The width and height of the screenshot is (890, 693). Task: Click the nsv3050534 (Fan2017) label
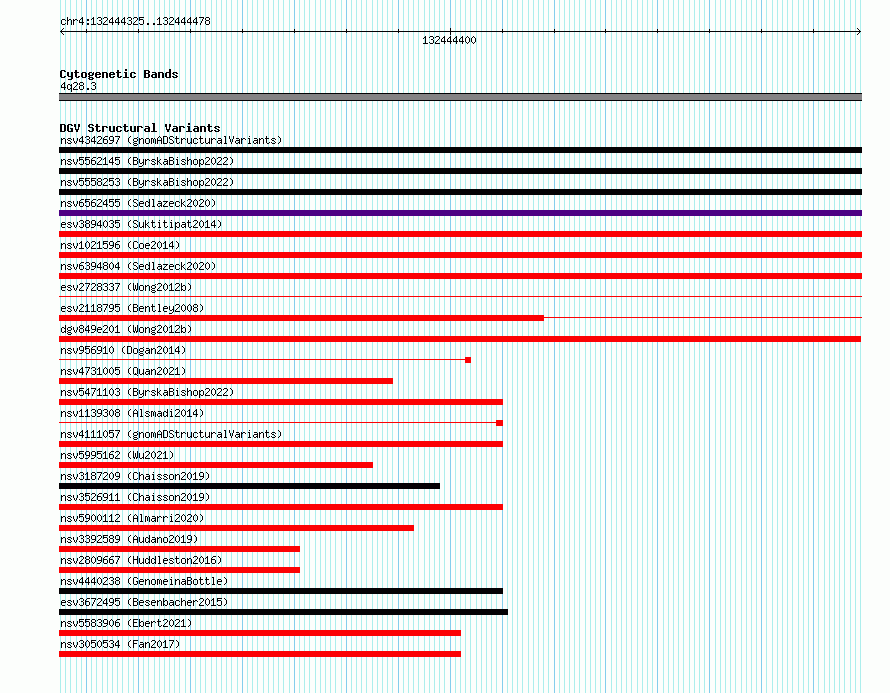[x=120, y=644]
